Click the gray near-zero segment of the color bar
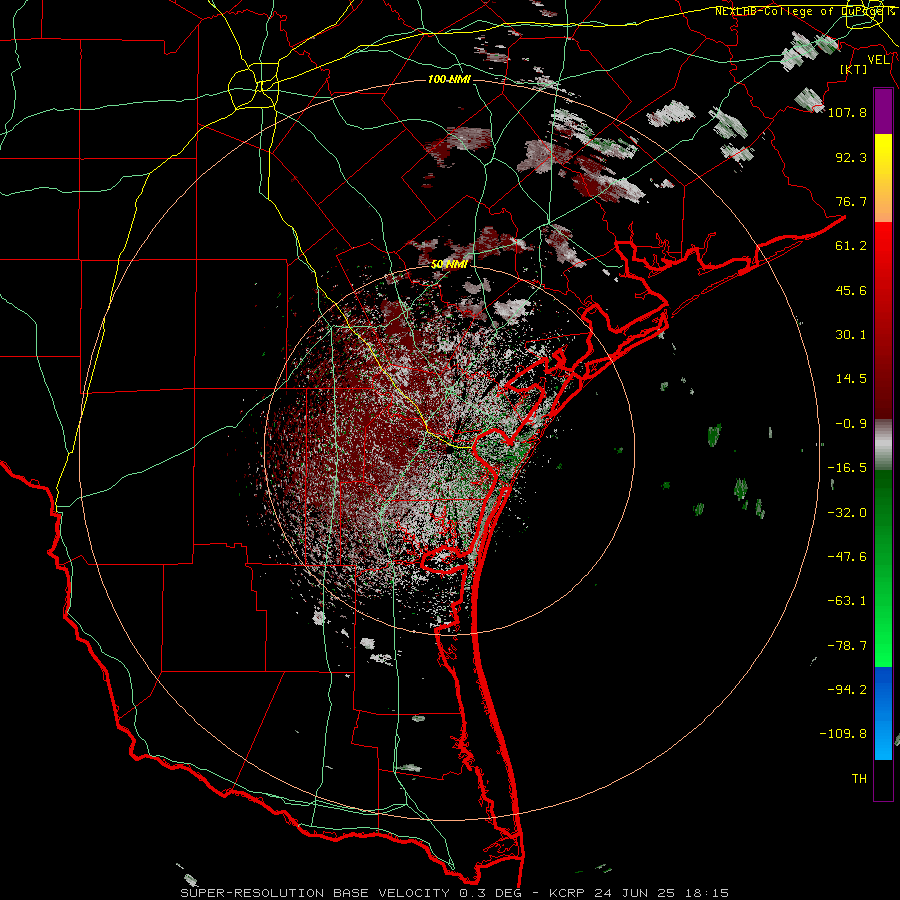This screenshot has height=900, width=900. coord(883,445)
